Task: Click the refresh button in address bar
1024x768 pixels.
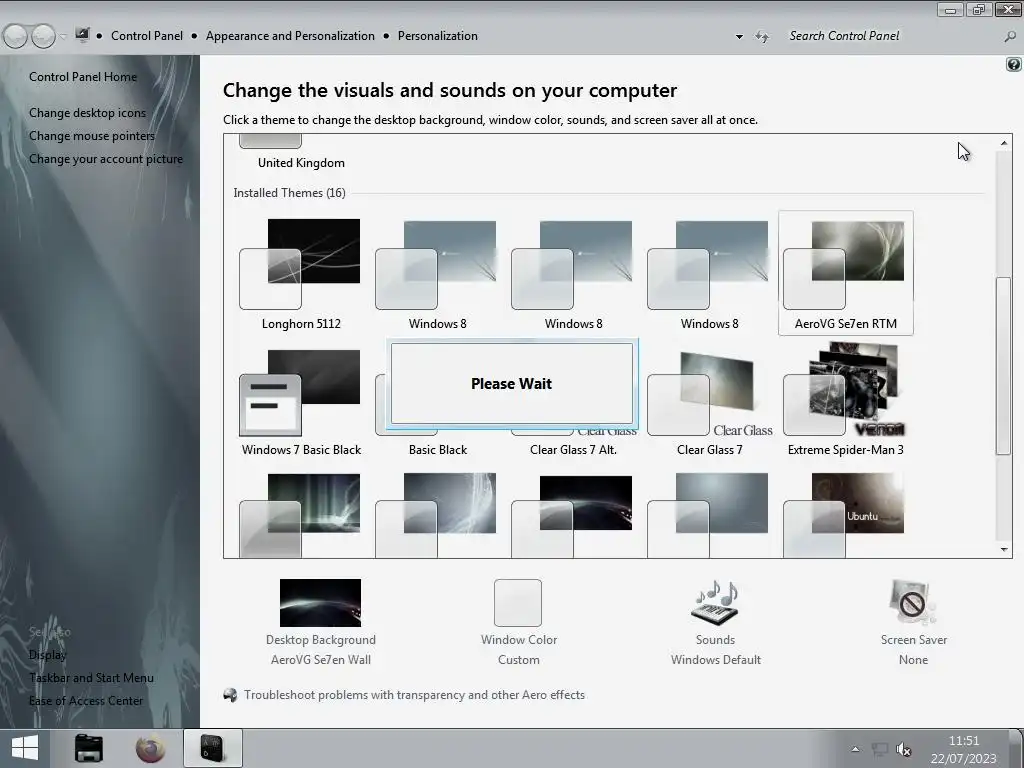Action: [762, 37]
